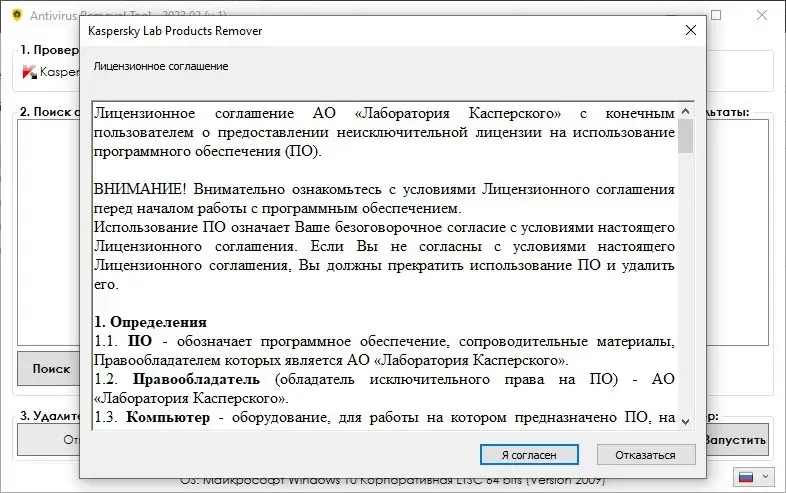
Task: Click the license text scrollbar down arrow
Action: (x=686, y=422)
